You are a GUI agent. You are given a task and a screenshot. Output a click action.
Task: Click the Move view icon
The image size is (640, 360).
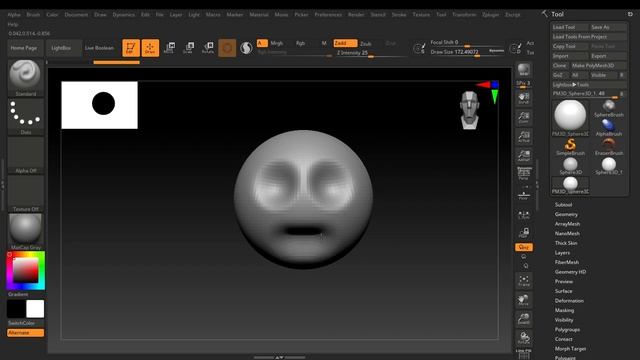point(524,300)
